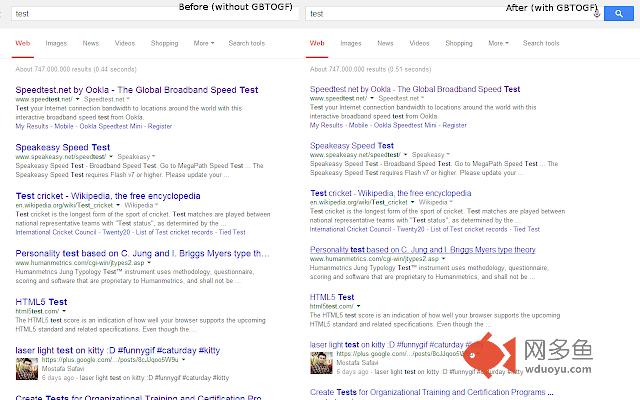Expand the More menu in After panel
The width and height of the screenshot is (640, 400).
click(x=498, y=43)
